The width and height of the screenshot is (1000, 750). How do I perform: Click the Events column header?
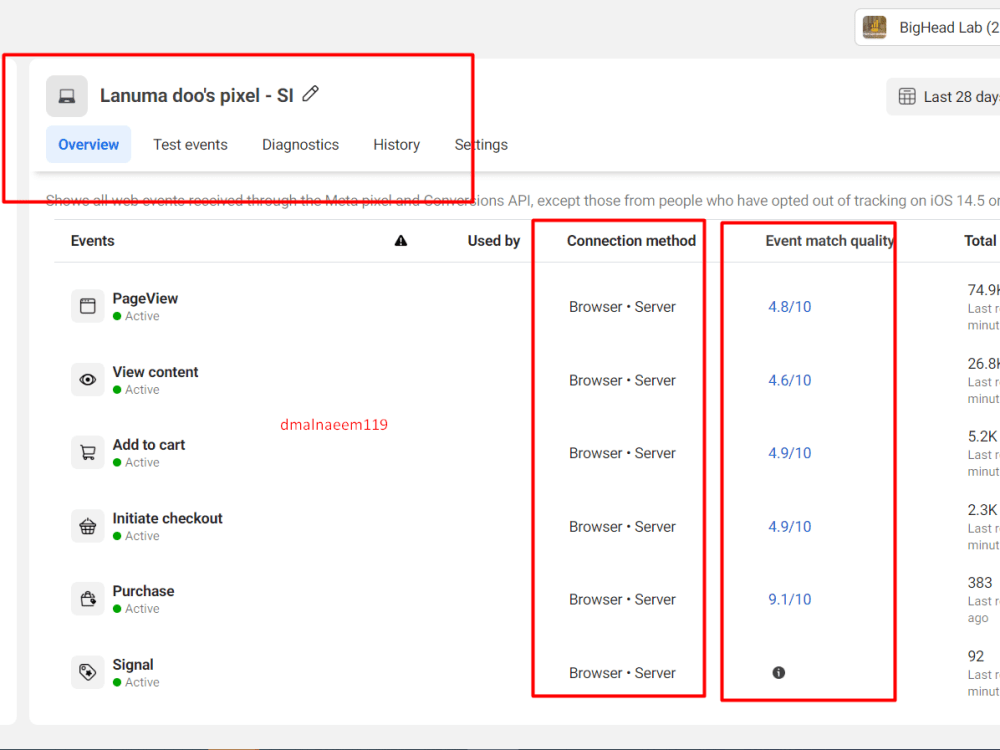click(92, 240)
